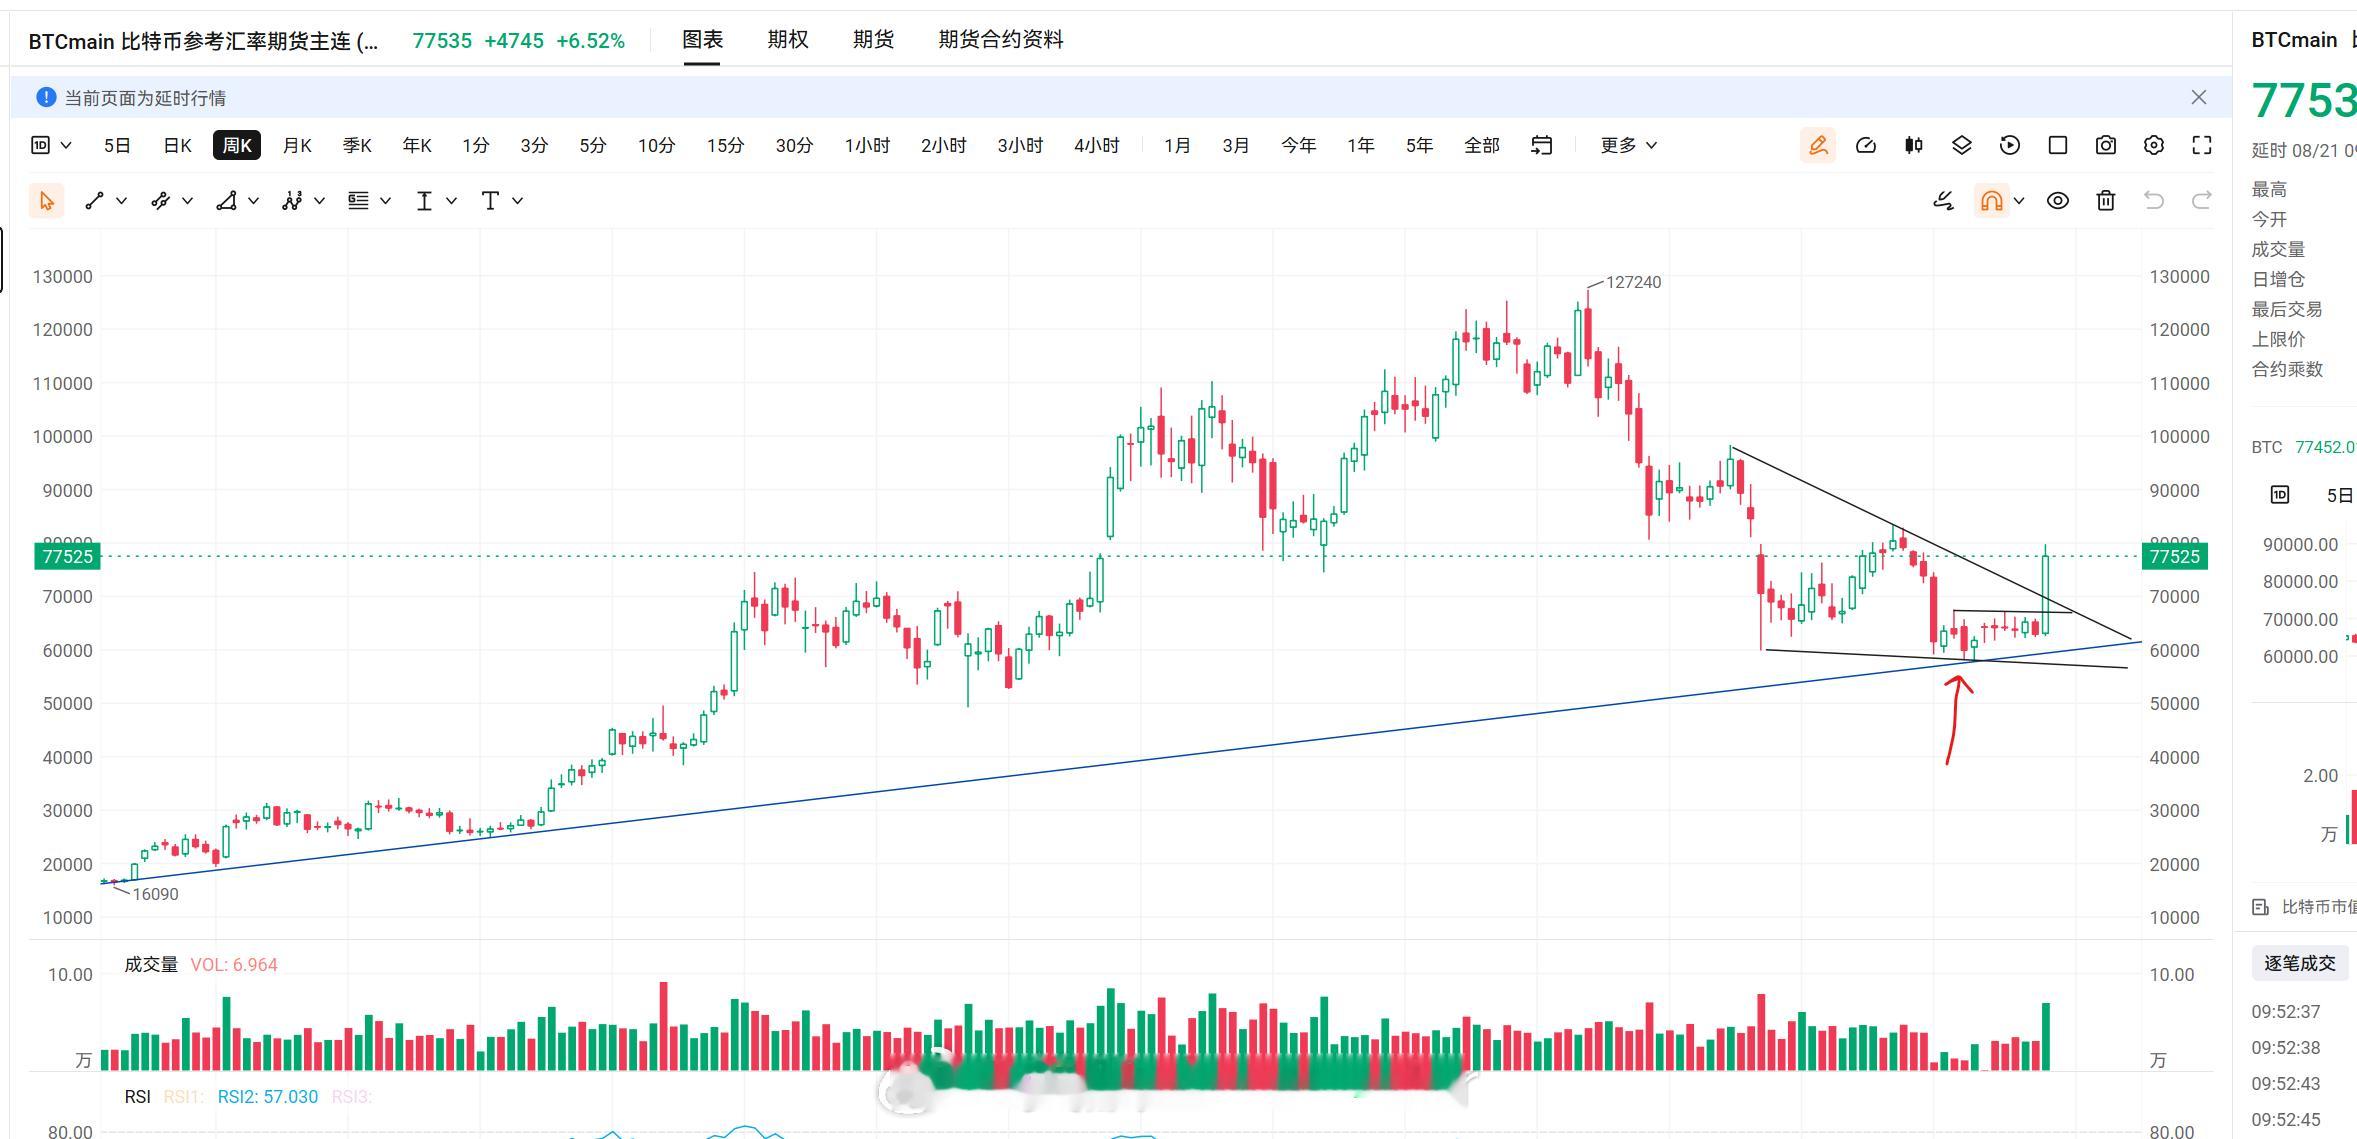Select the cursor pointer tool
Viewport: 2357px width, 1139px height.
[x=46, y=201]
